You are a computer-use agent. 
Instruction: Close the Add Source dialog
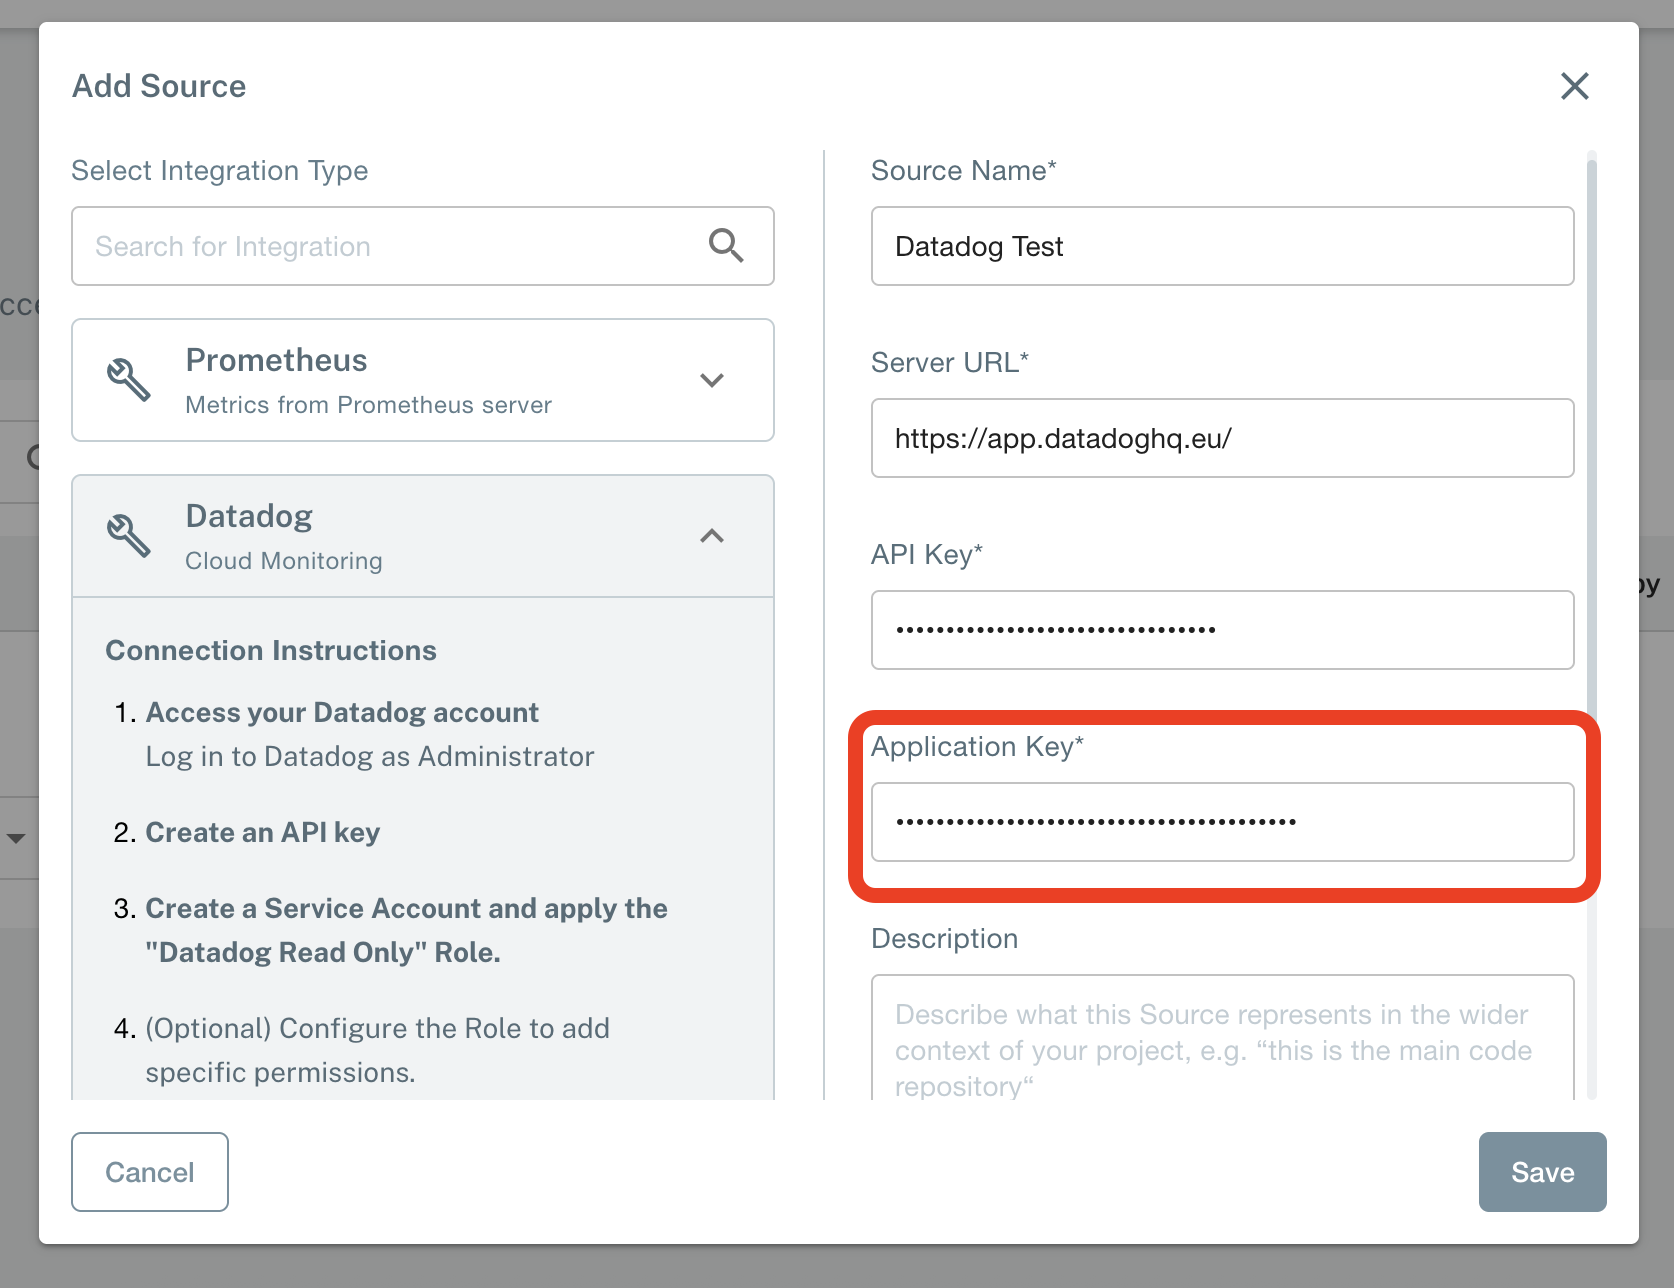(x=1574, y=86)
